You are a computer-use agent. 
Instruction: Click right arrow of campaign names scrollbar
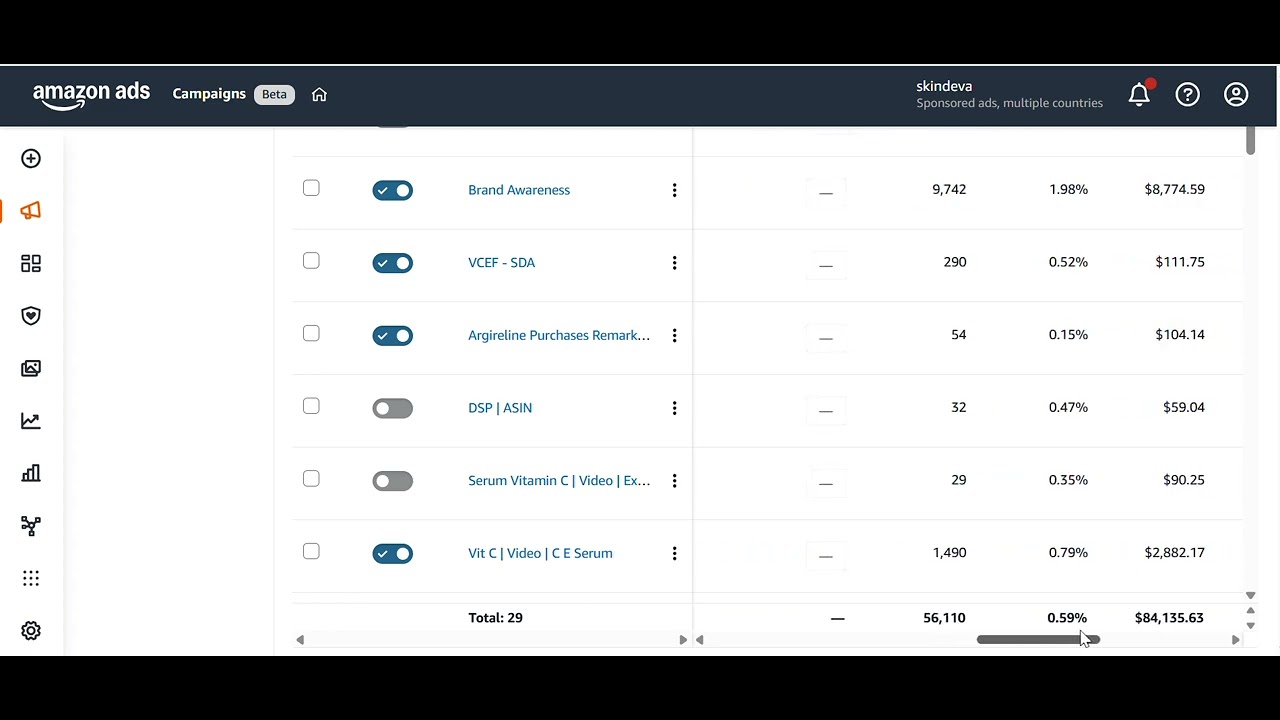pos(683,640)
